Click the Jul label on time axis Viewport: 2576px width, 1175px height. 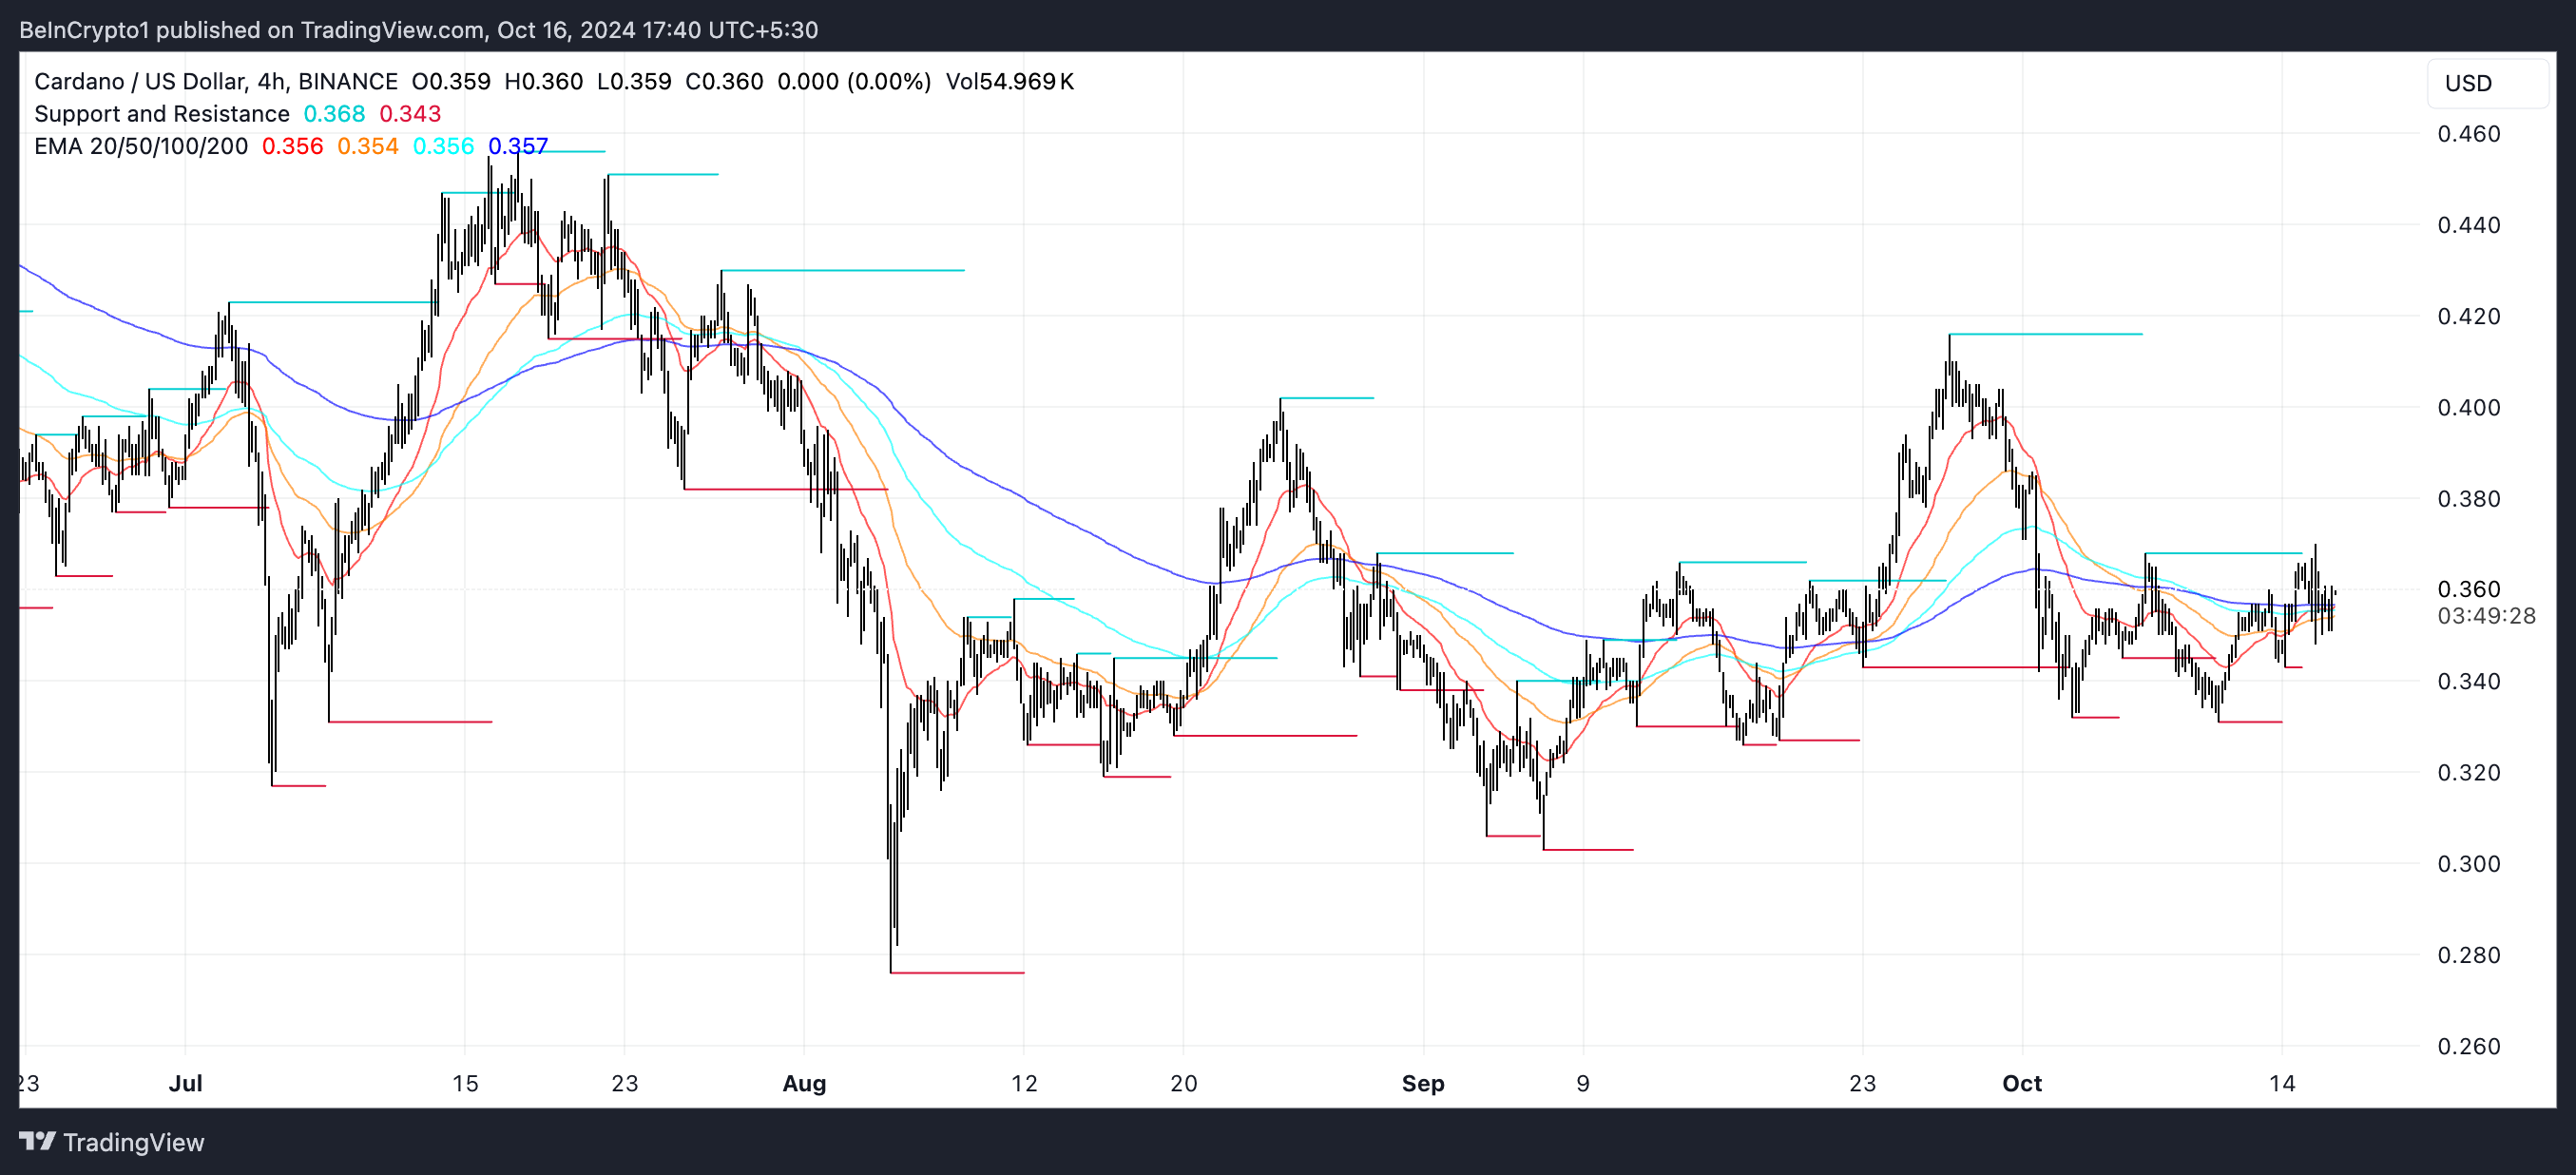185,1083
